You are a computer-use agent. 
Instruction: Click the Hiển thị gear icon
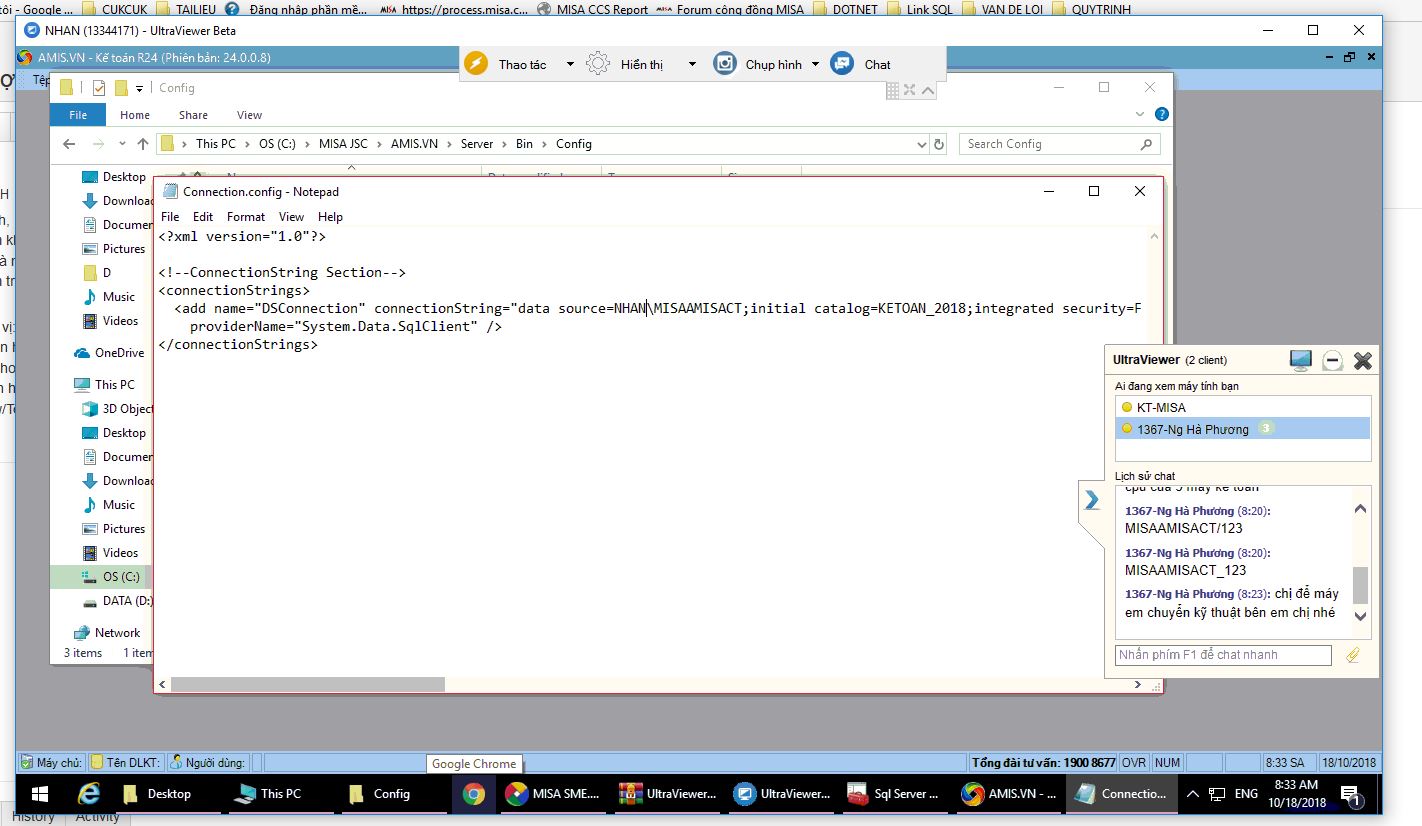(598, 64)
